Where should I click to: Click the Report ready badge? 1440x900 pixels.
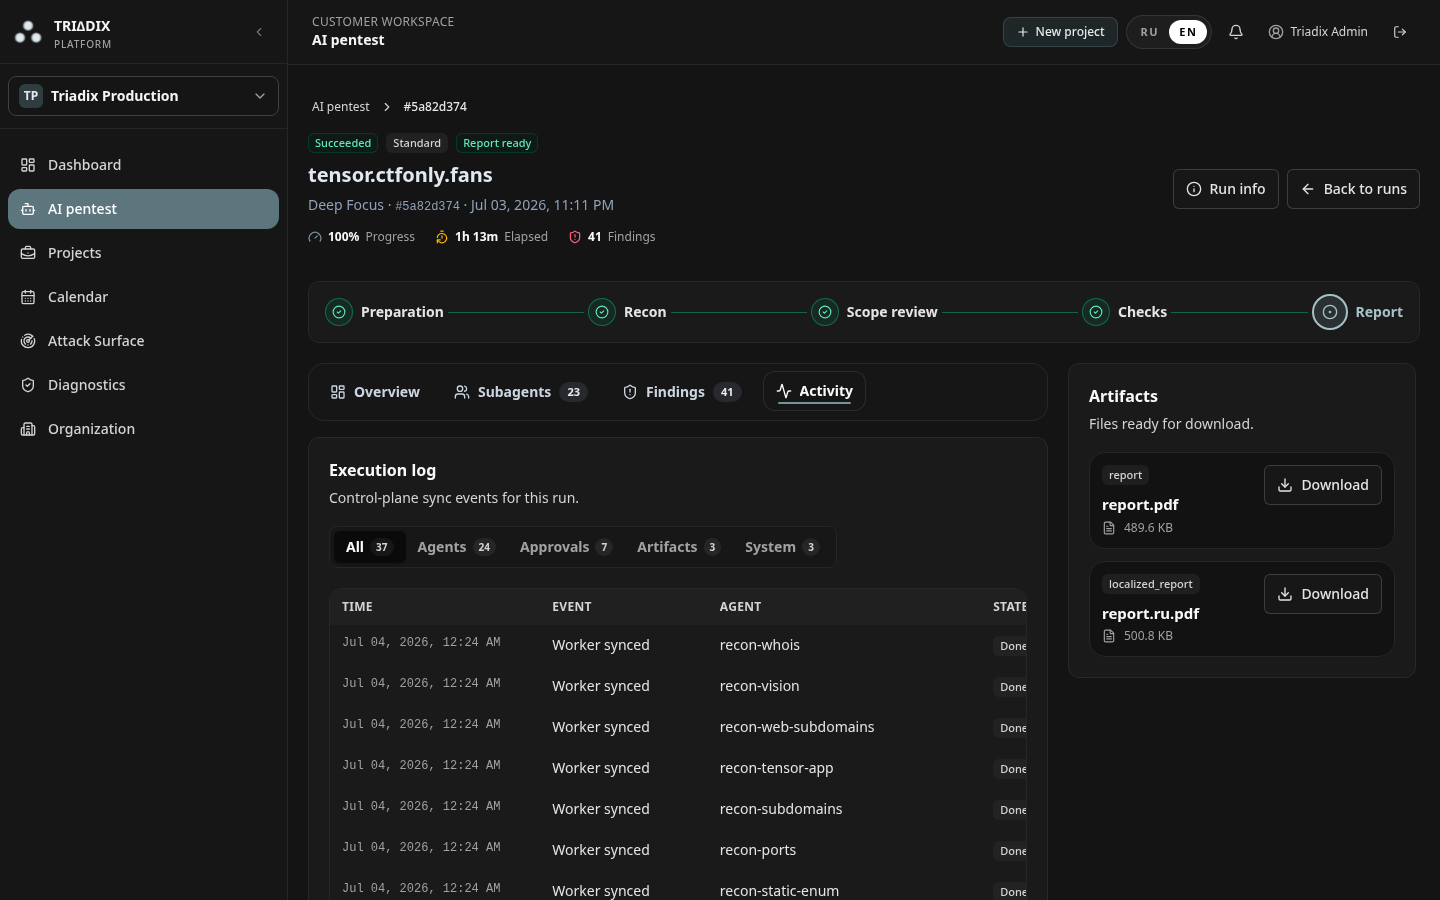pos(497,143)
